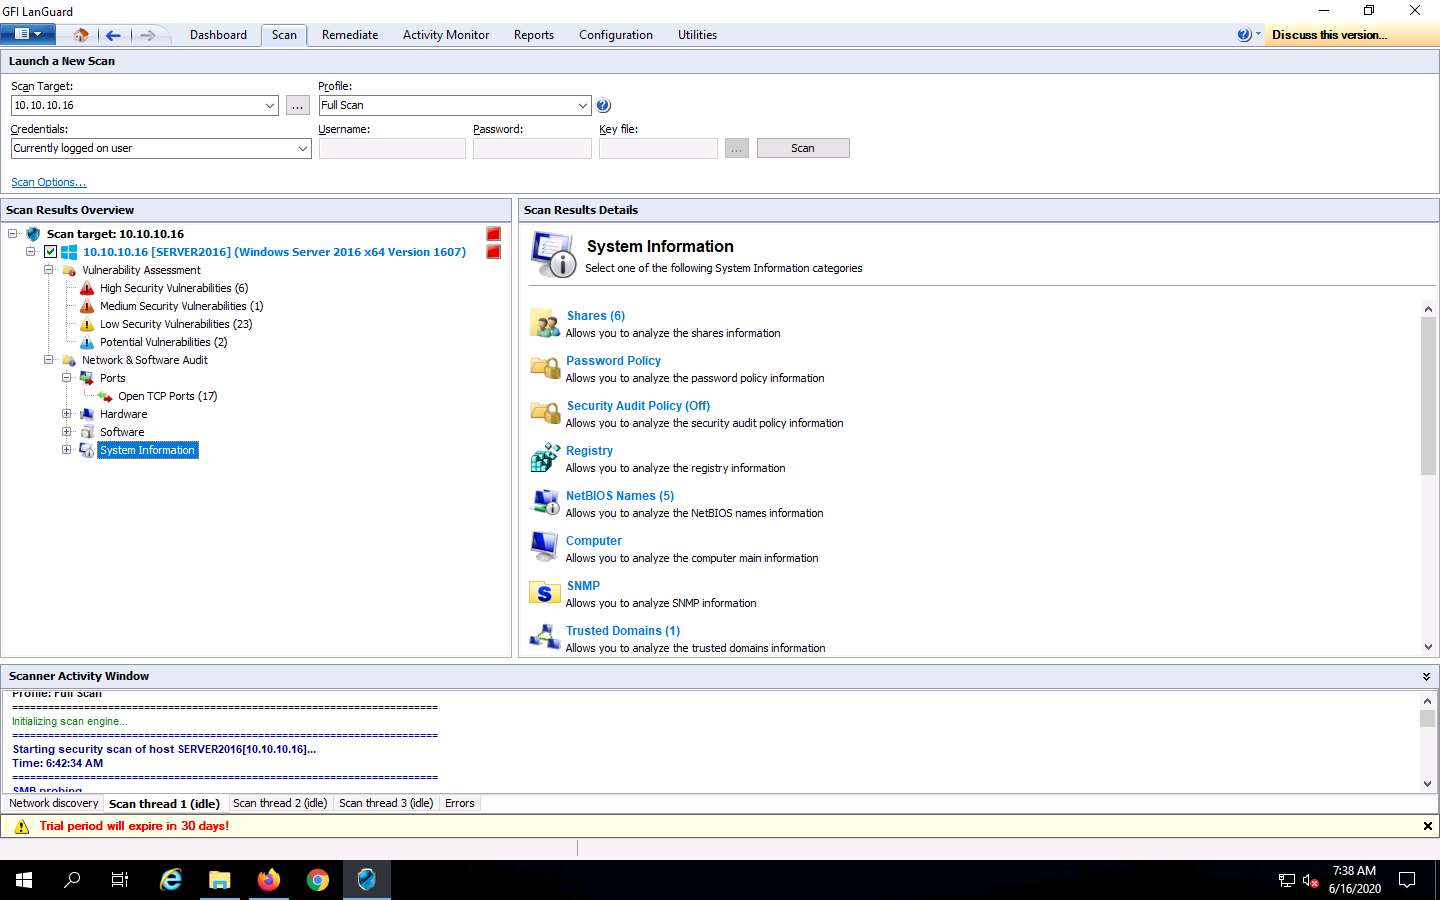Open the help menu near Discuss this version
The height and width of the screenshot is (900, 1440).
coord(1248,35)
